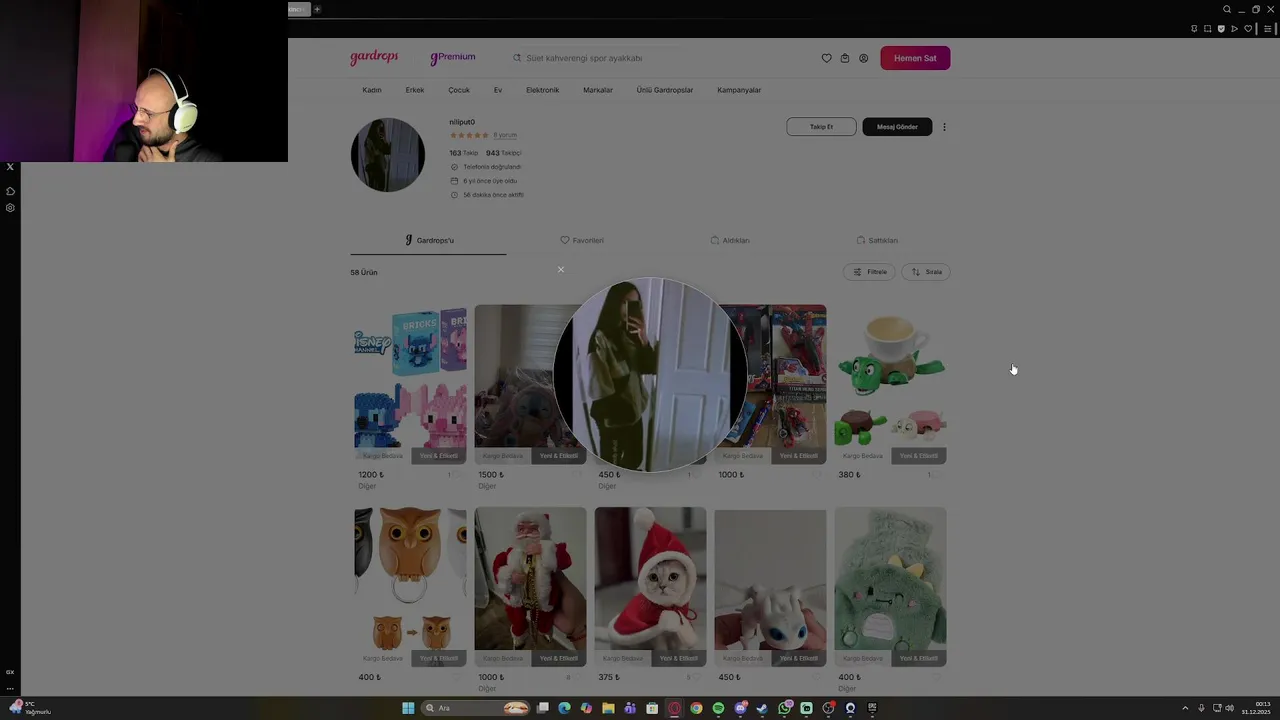The width and height of the screenshot is (1280, 720).
Task: Launch Microsoft Edge from taskbar
Action: pyautogui.click(x=564, y=708)
